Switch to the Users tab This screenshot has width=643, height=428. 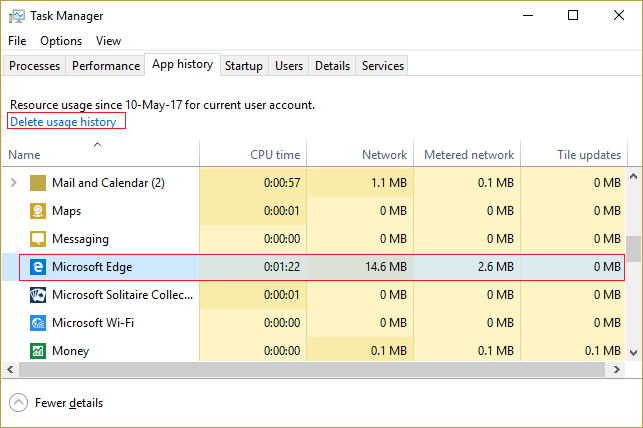click(289, 66)
